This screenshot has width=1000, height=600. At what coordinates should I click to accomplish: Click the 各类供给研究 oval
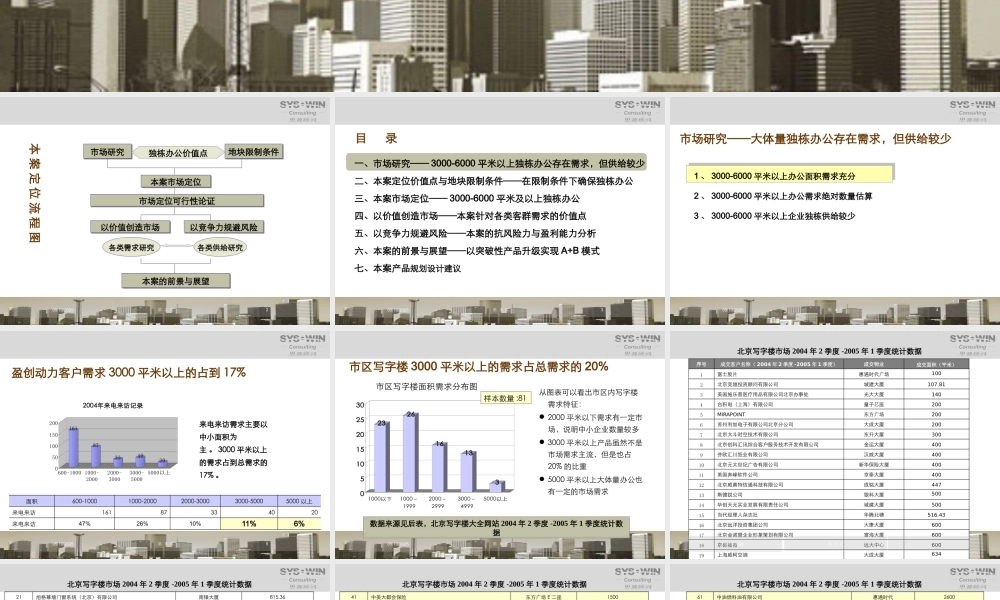pyautogui.click(x=220, y=247)
